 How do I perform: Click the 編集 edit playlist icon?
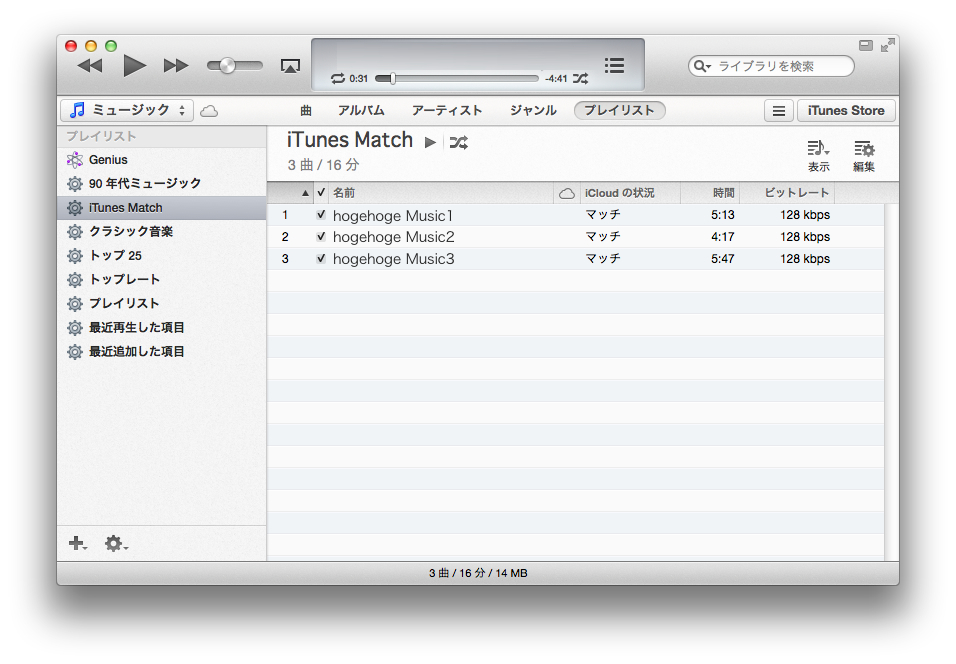[864, 156]
